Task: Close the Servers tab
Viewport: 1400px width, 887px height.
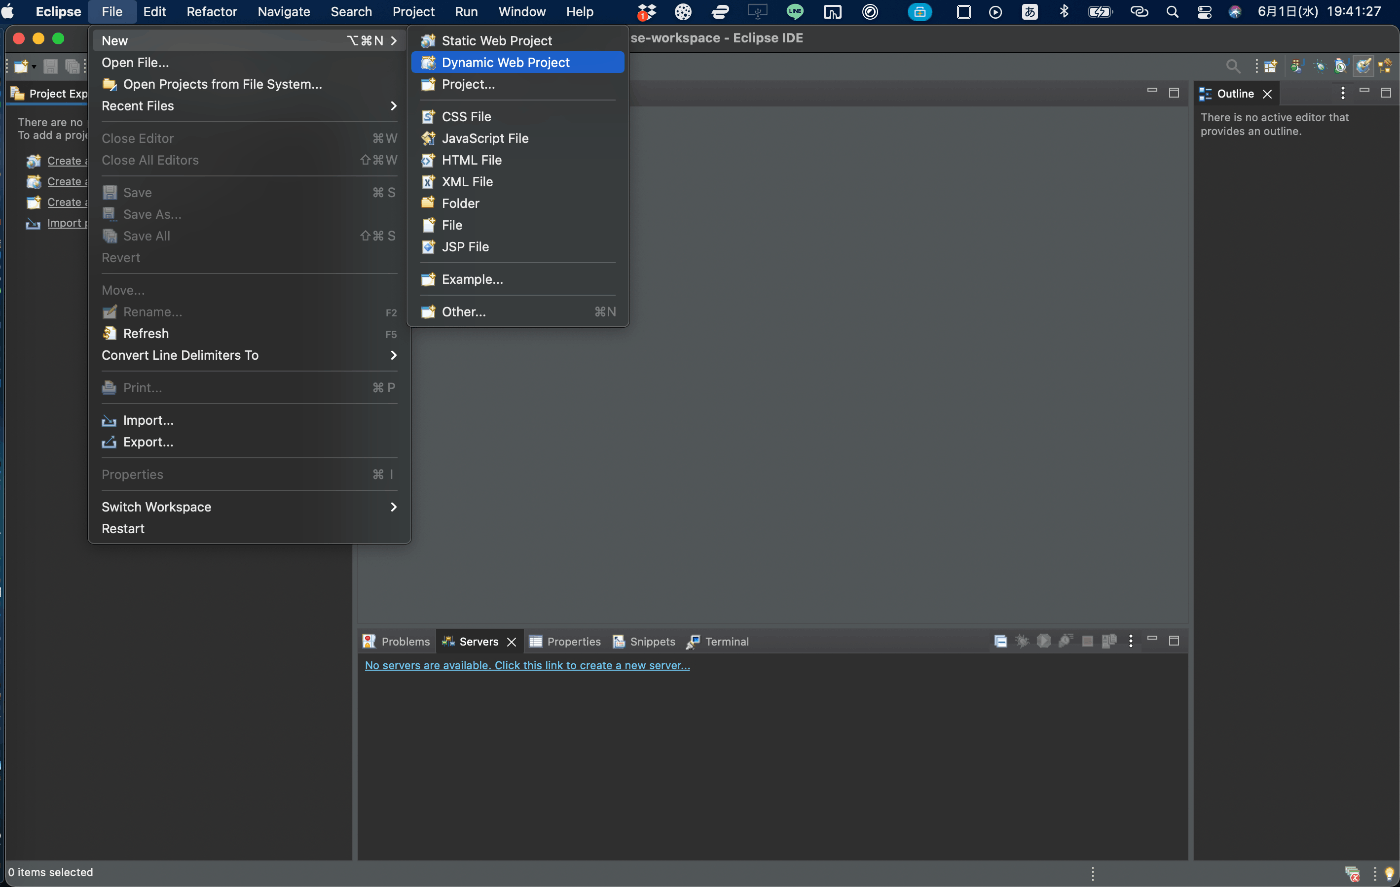Action: 511,642
